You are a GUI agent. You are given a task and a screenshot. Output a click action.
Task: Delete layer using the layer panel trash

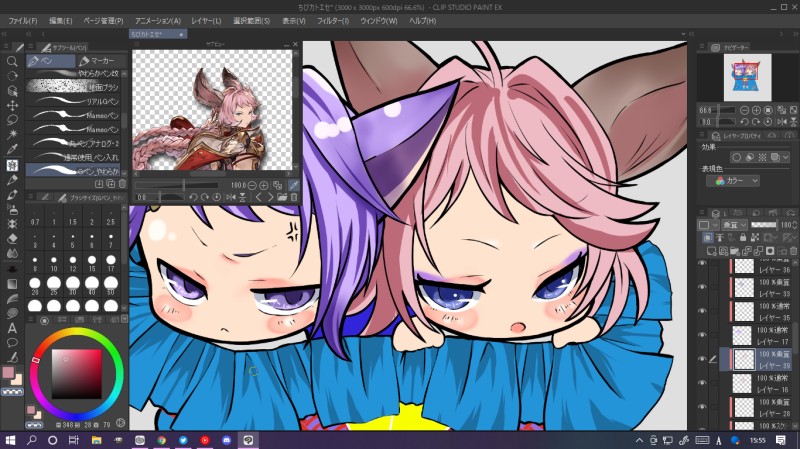tap(793, 251)
